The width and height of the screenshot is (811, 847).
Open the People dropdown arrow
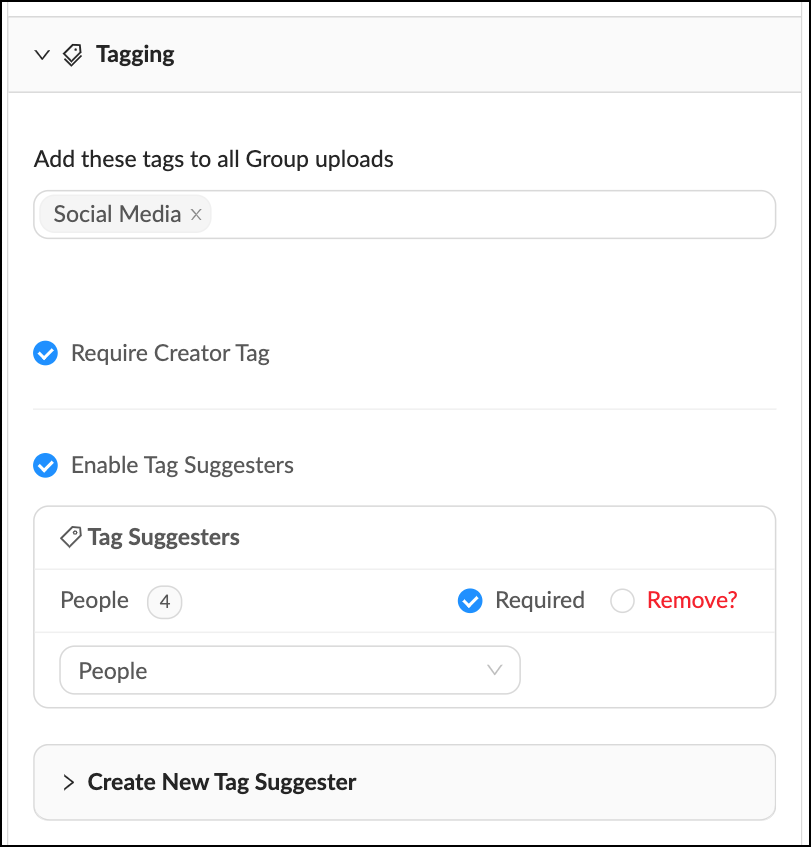click(x=495, y=670)
